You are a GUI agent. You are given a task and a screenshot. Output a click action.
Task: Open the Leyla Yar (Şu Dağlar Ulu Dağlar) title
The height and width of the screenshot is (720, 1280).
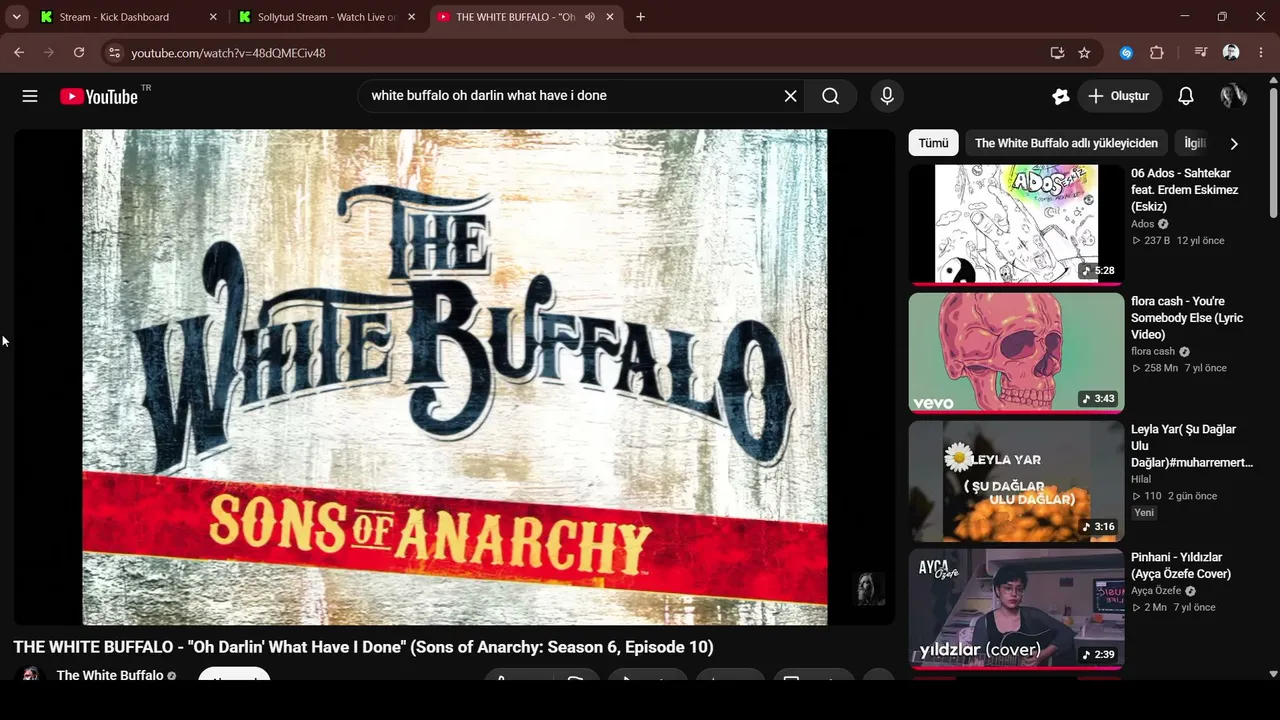point(1191,446)
